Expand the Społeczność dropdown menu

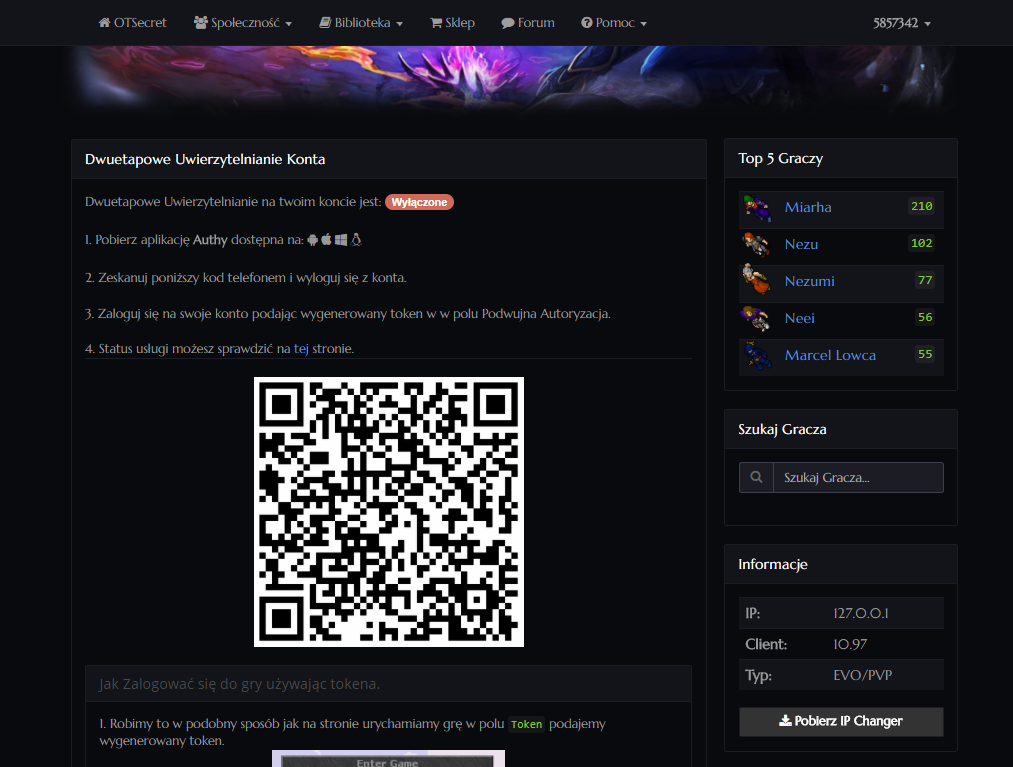(x=243, y=23)
